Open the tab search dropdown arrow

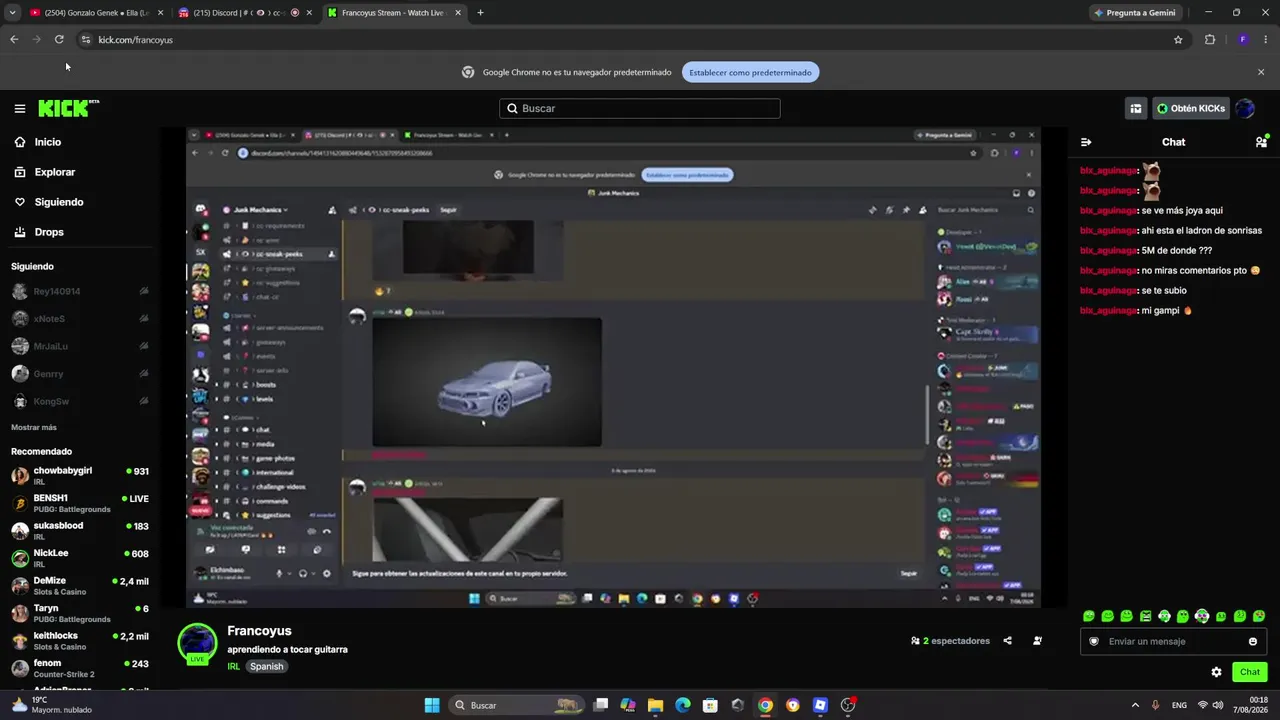12,13
